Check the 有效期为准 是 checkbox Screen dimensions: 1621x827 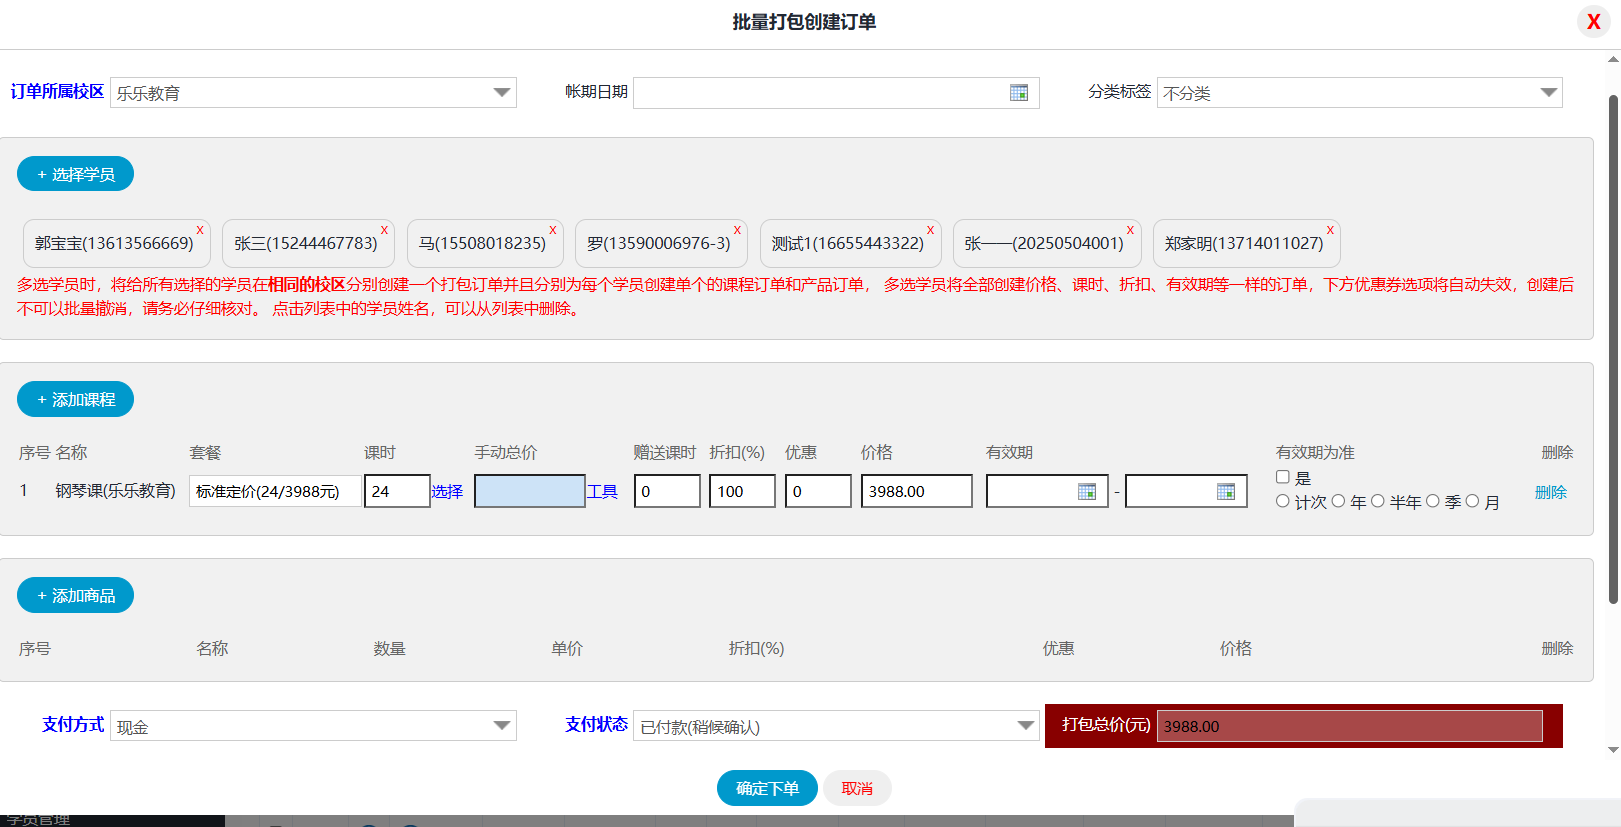coord(1283,477)
